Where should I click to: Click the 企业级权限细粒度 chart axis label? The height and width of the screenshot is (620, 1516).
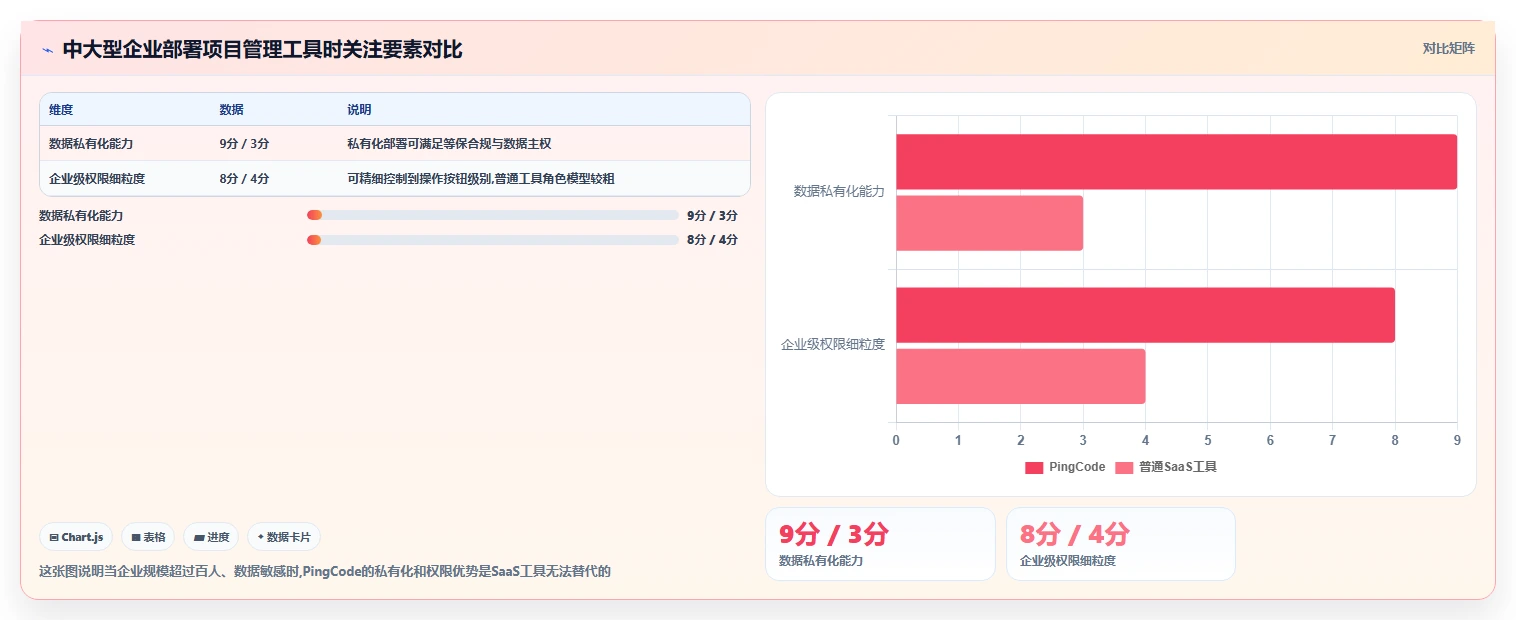(x=833, y=344)
